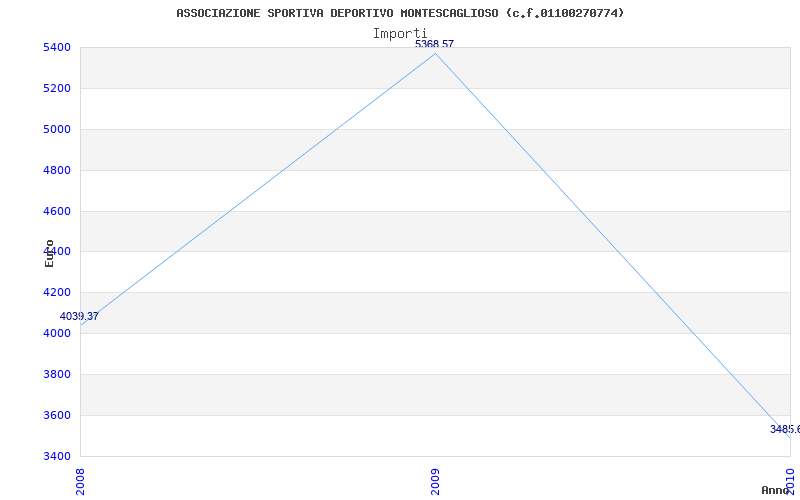Select the 2008 x-axis label

coord(80,482)
